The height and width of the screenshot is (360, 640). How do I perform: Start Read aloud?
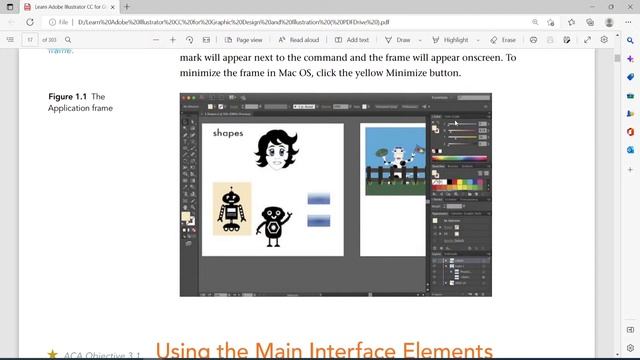tap(299, 40)
